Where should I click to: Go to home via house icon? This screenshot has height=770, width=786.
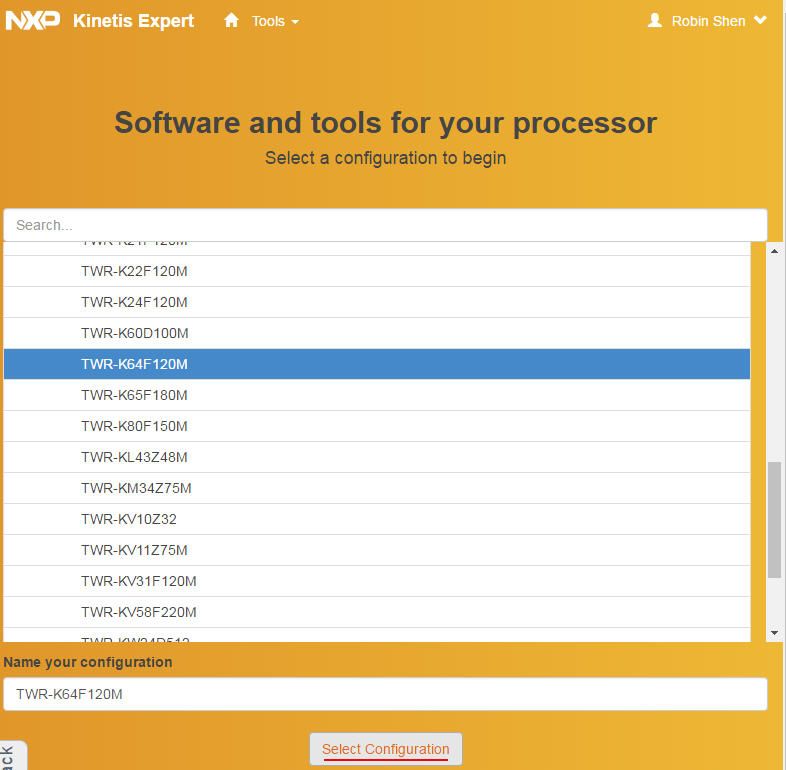point(231,21)
